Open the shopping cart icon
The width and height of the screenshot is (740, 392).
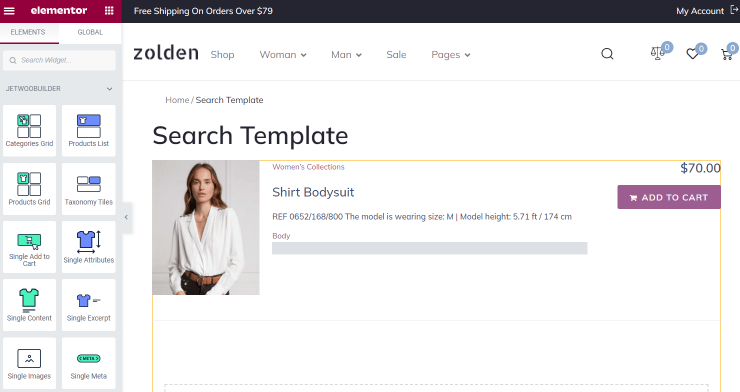tap(727, 54)
